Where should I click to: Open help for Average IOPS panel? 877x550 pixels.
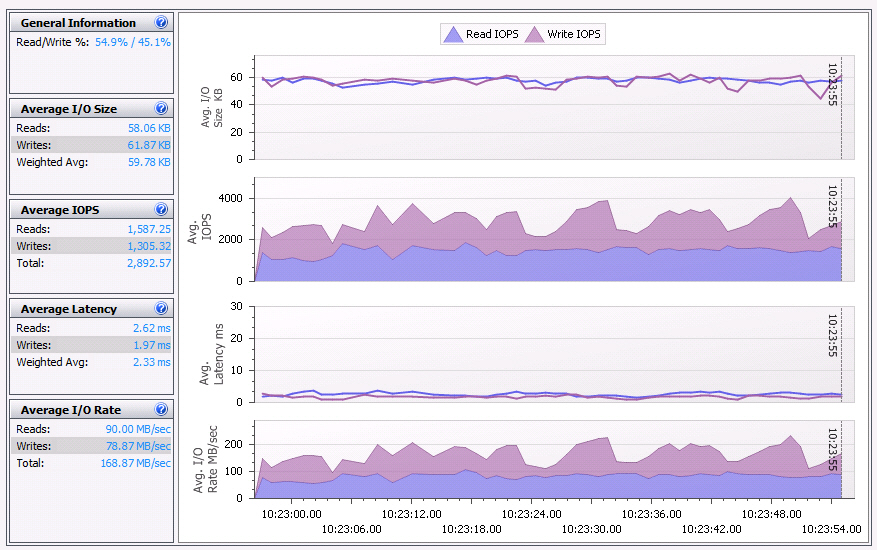161,209
